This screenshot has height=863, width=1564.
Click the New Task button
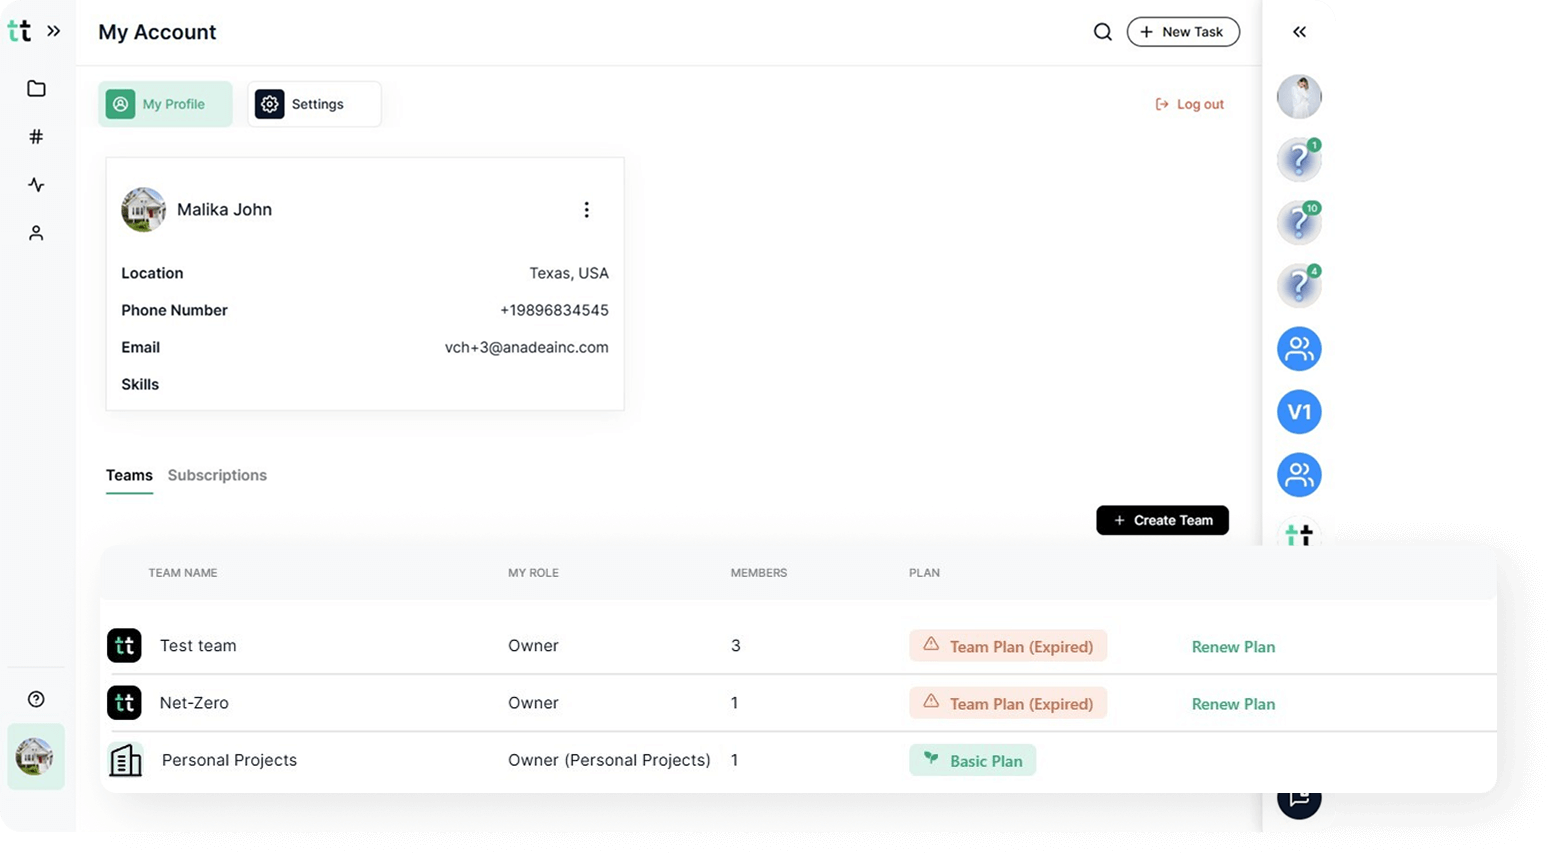coord(1183,32)
